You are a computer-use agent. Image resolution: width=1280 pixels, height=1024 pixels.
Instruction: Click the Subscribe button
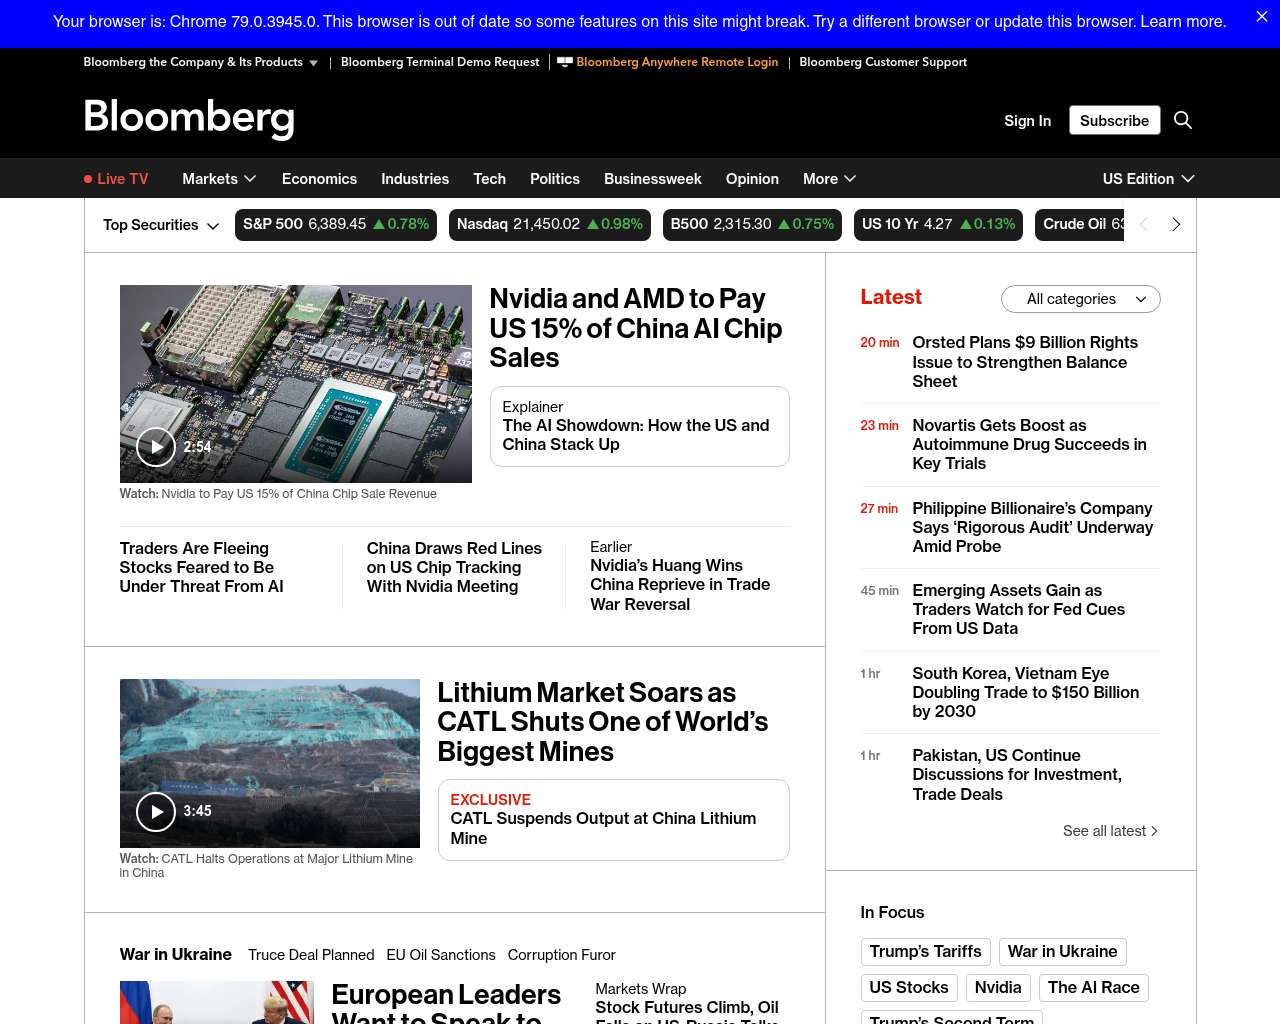(1114, 120)
